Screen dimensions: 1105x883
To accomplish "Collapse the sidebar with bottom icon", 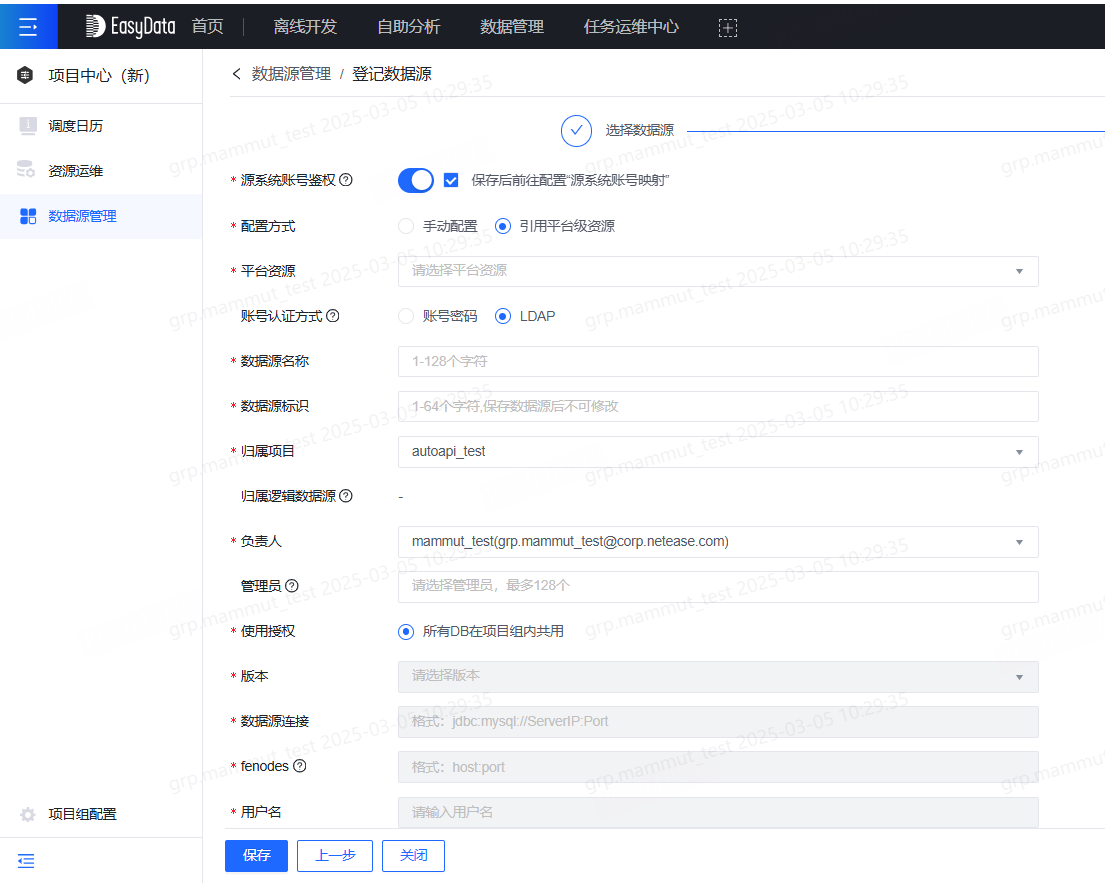I will click(x=26, y=860).
